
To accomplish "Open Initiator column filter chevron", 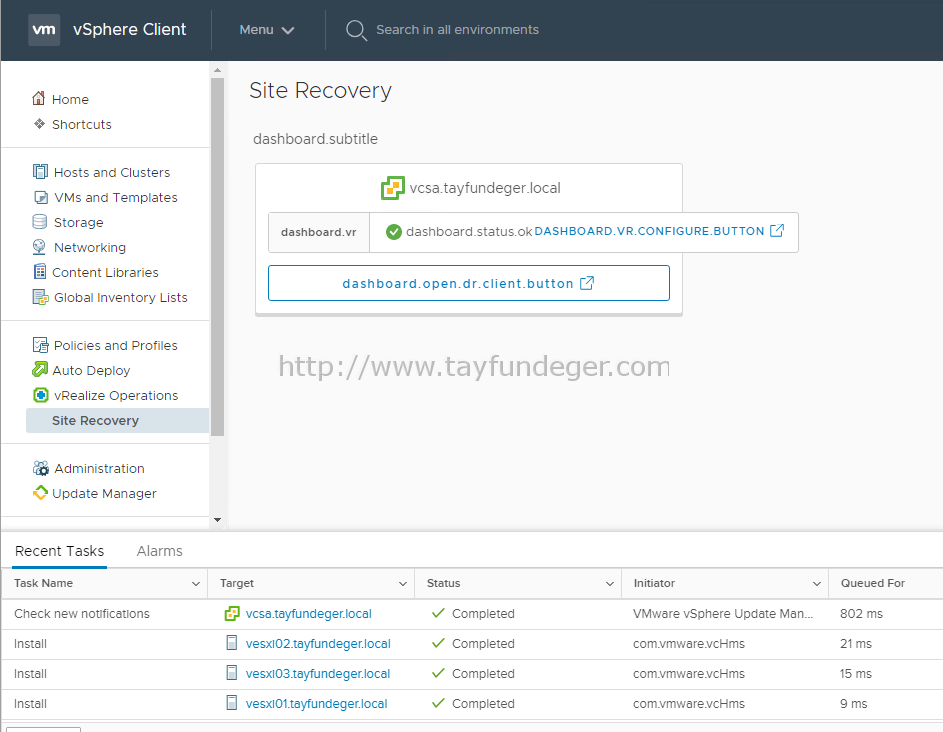I will coord(817,583).
